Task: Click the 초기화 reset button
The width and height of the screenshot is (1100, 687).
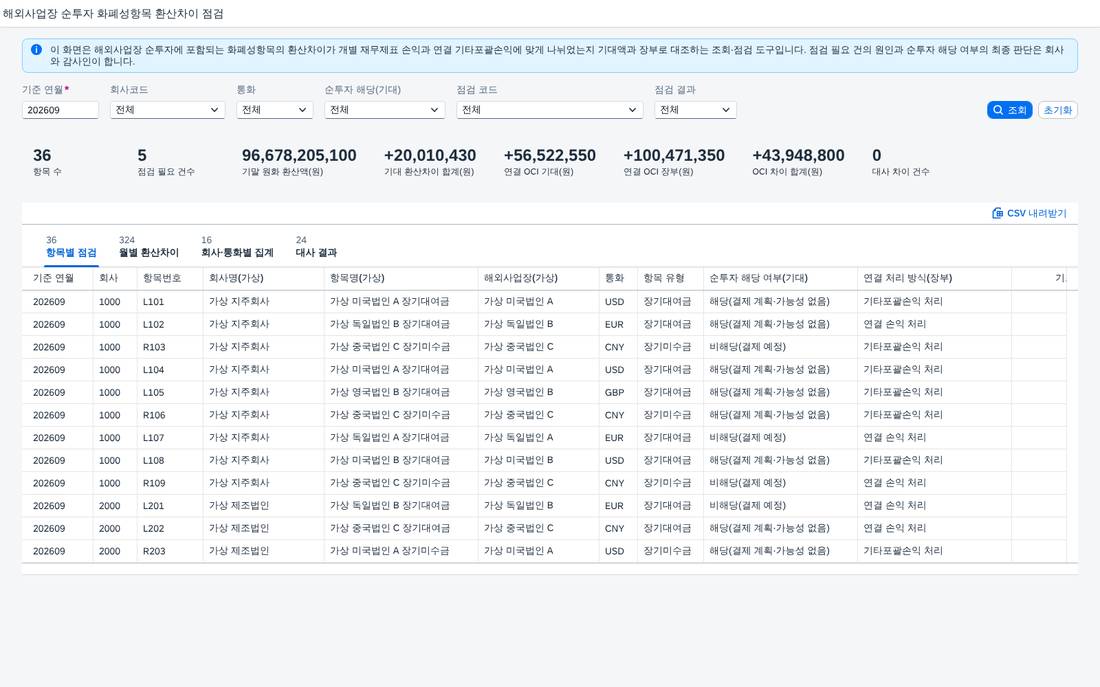Action: [x=1057, y=110]
